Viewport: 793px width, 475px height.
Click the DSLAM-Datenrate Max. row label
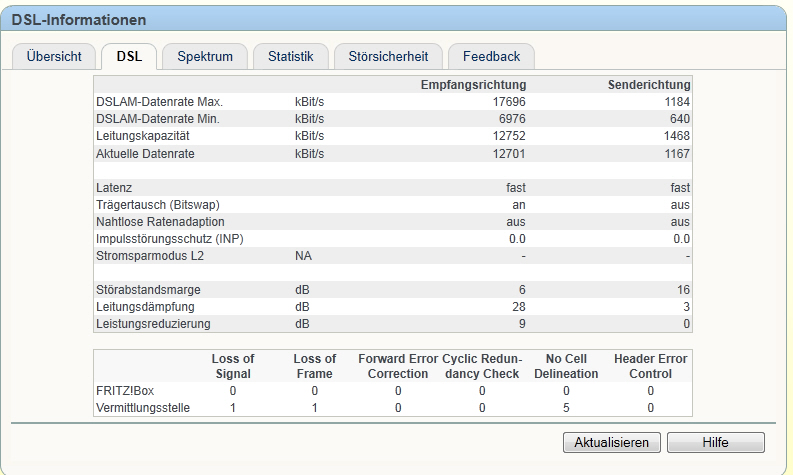[159, 102]
